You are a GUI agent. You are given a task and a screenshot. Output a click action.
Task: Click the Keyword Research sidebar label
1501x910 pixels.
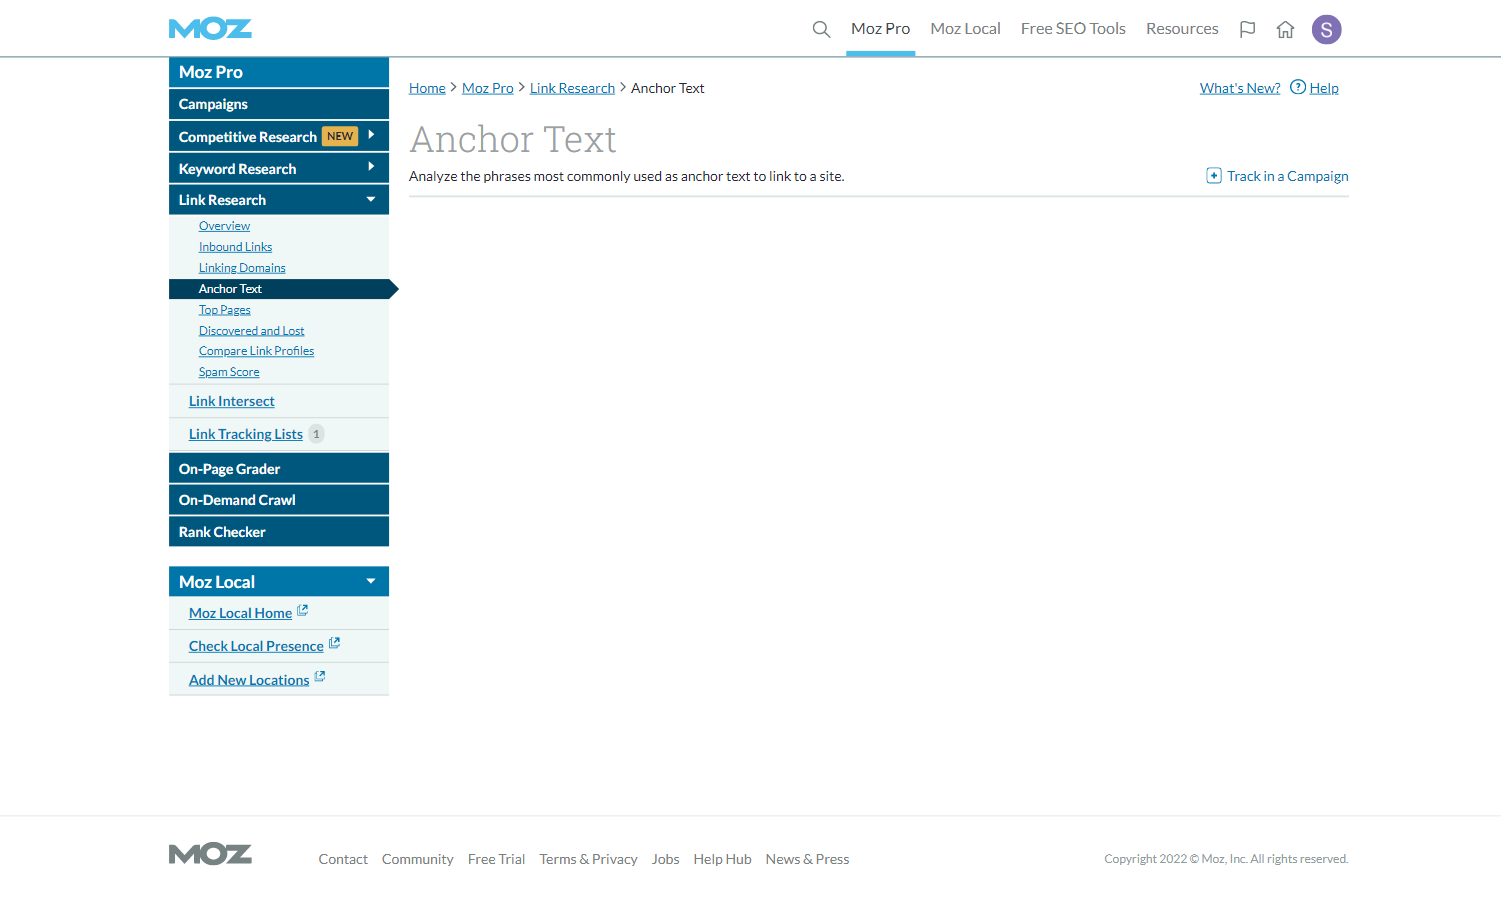tap(237, 169)
